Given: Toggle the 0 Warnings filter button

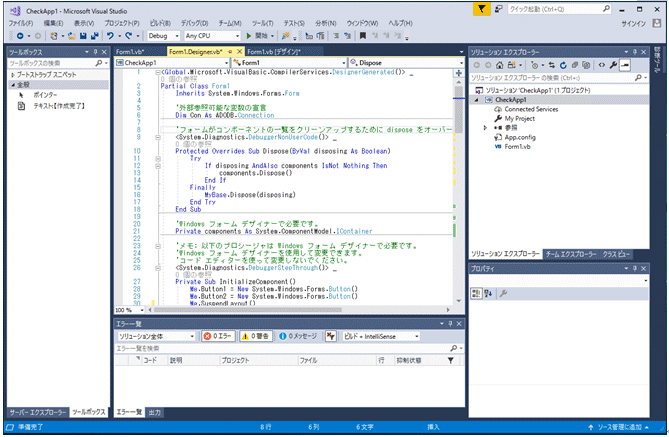Looking at the screenshot, I should (256, 336).
